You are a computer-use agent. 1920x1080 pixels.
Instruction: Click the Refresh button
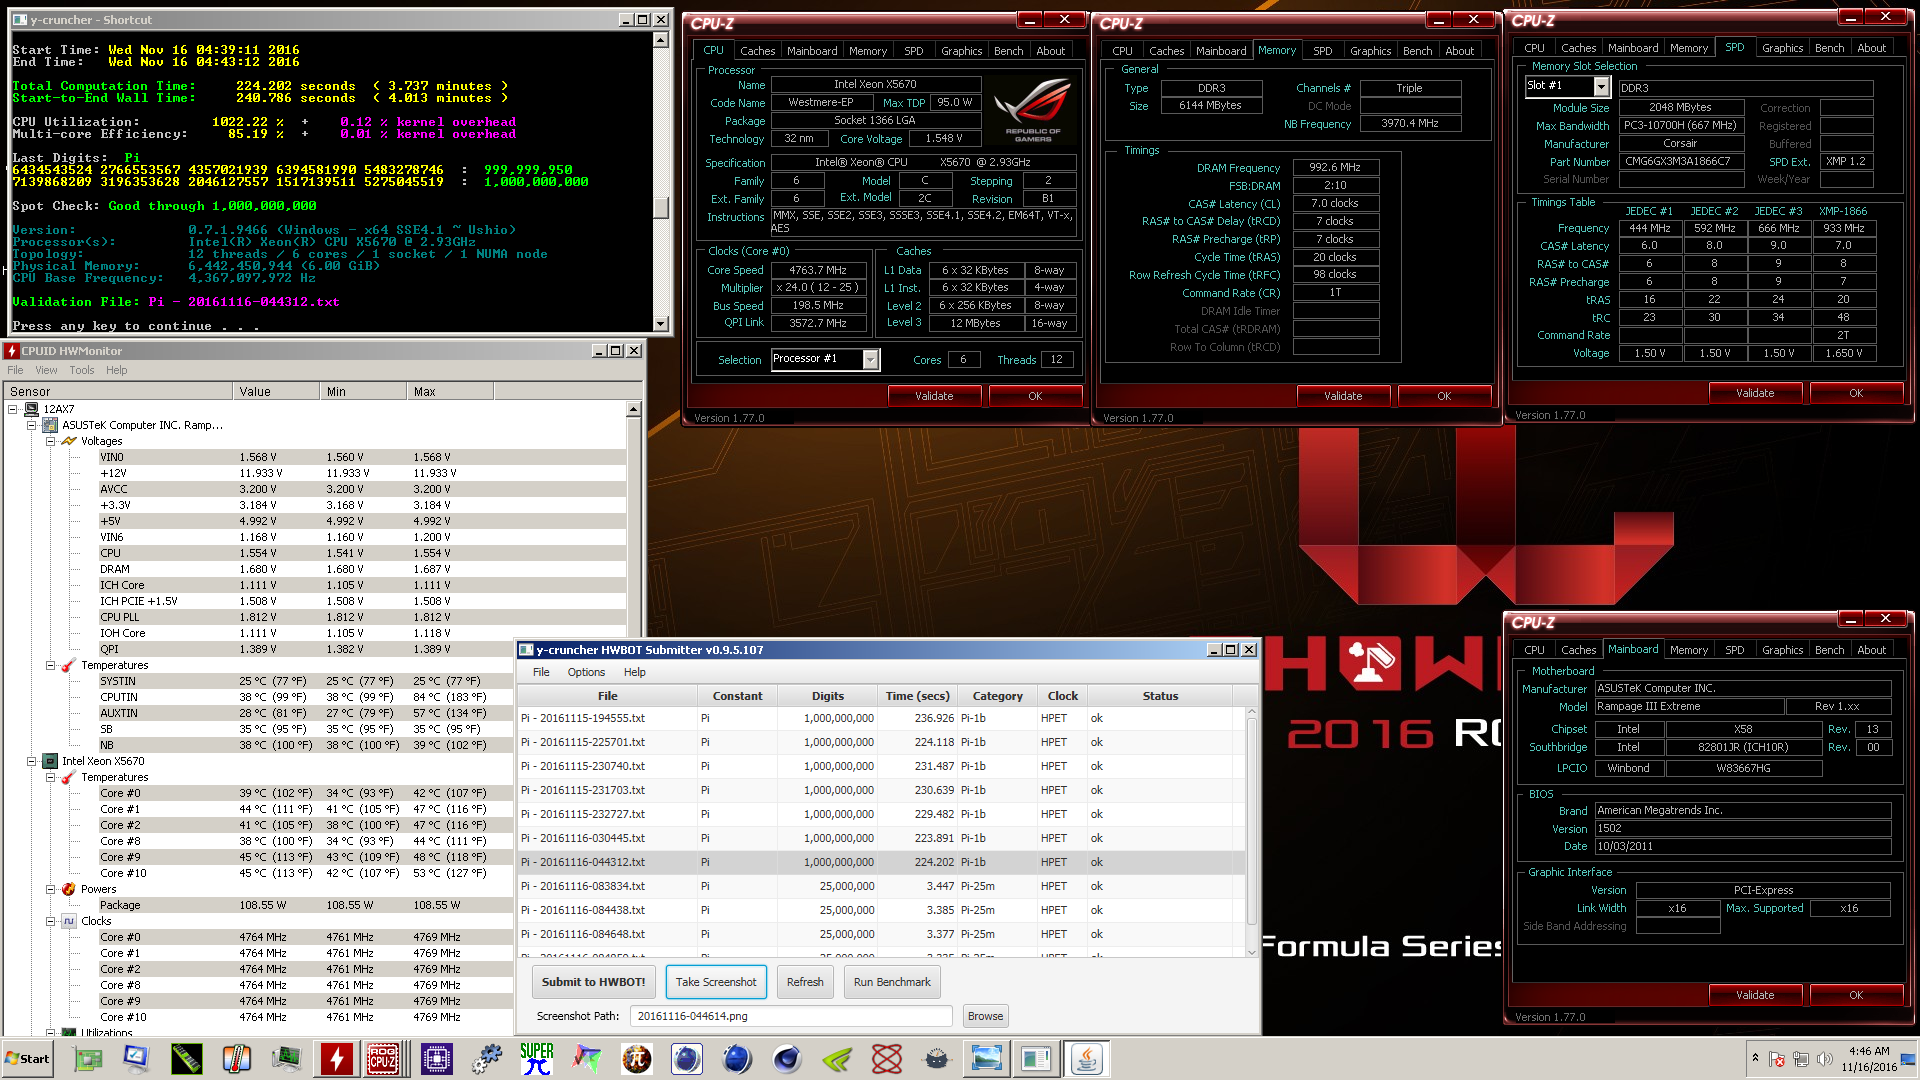[x=805, y=982]
